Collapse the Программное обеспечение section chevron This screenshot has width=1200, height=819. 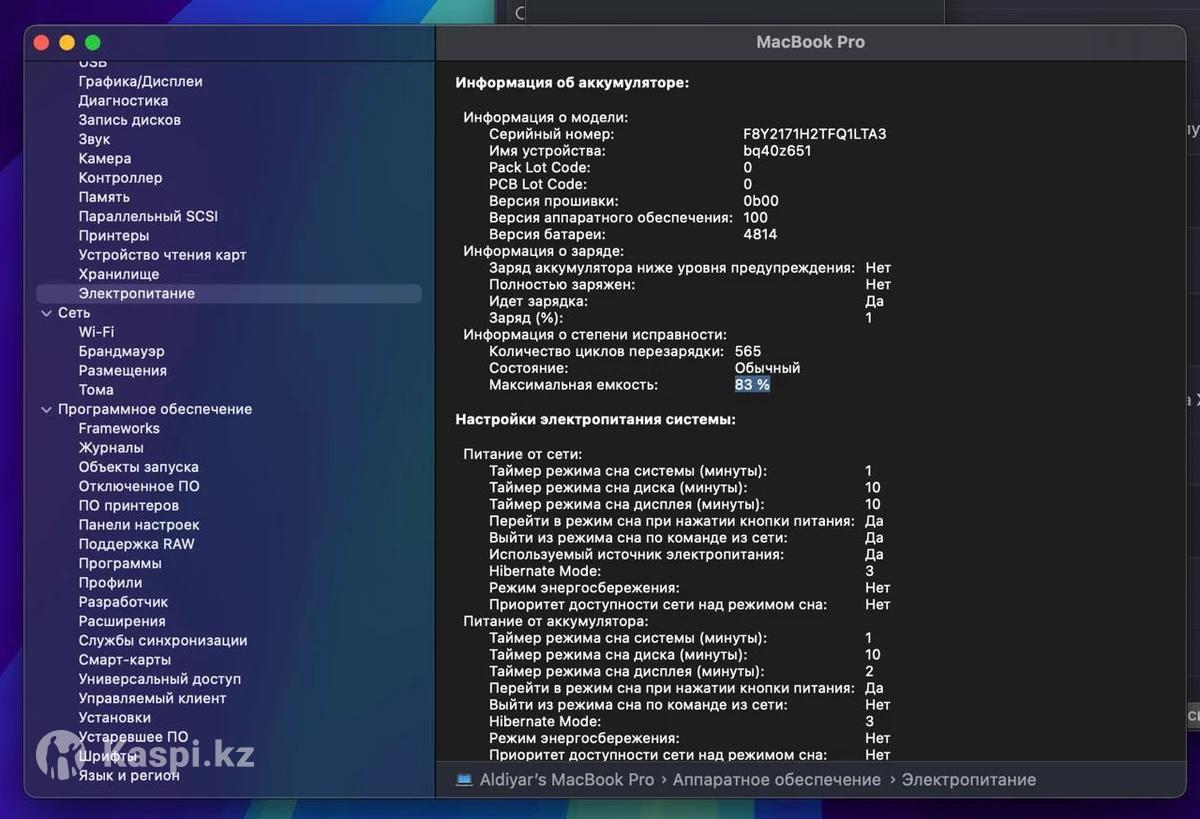pyautogui.click(x=46, y=409)
